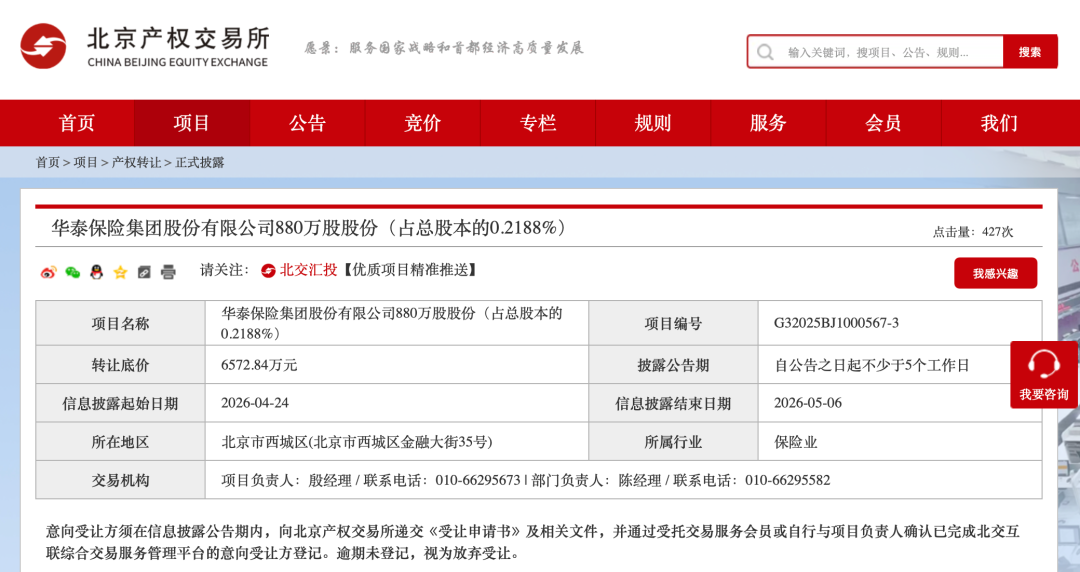Click the print icon

click(168, 272)
